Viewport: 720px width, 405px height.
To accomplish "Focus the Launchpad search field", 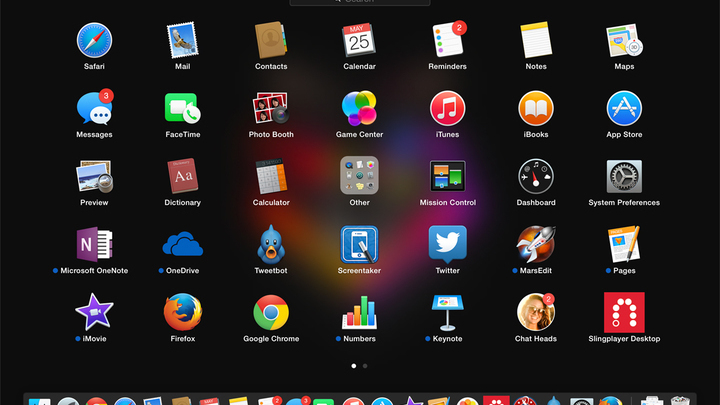I will pos(360,2).
